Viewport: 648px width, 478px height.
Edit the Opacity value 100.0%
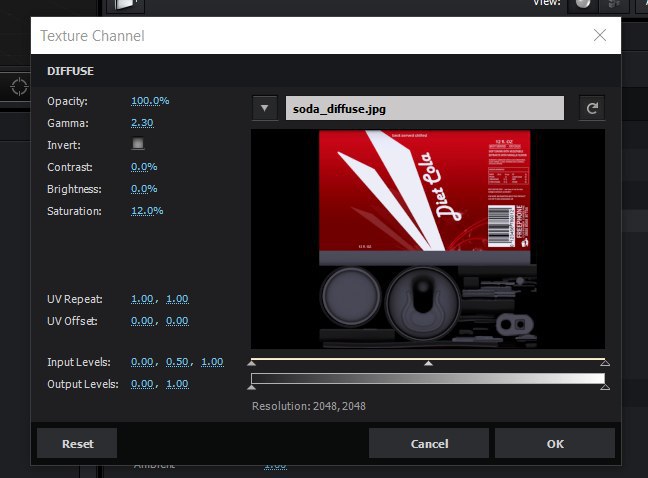tap(150, 101)
